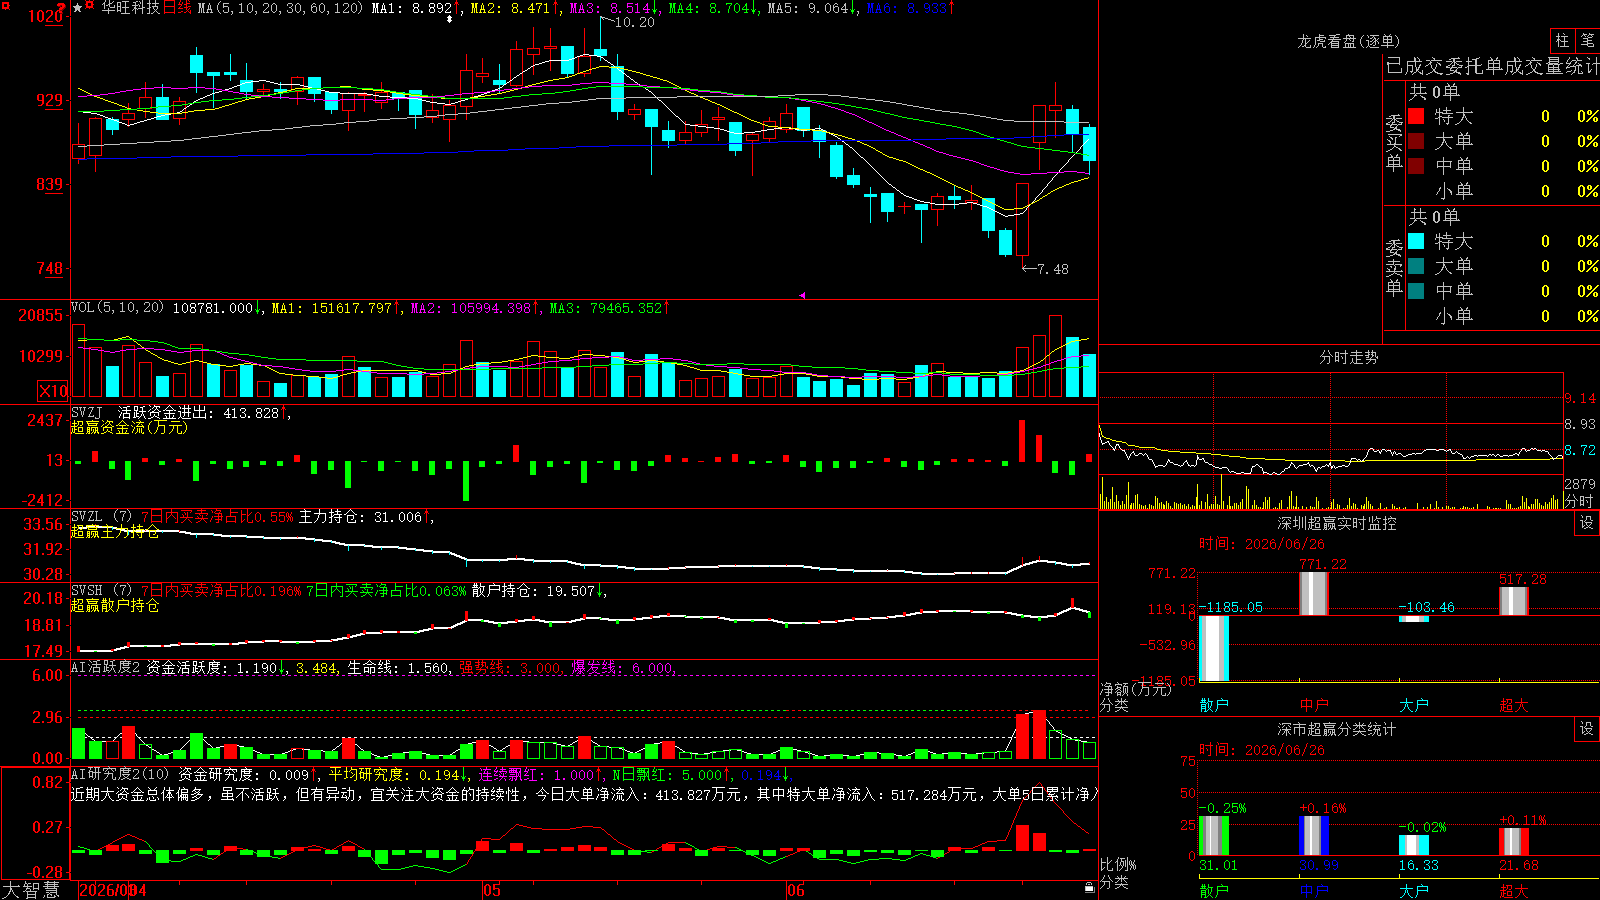Click the SVSH indicator name

click(x=86, y=591)
